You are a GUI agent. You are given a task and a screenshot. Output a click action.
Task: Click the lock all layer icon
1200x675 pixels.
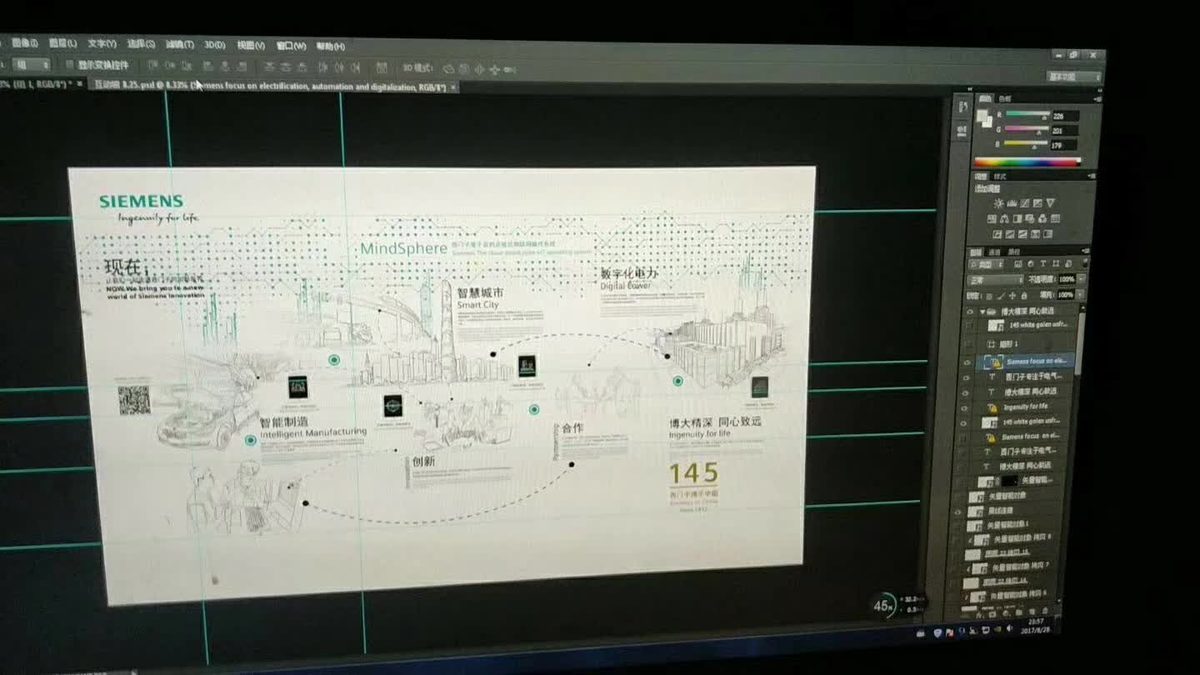[1024, 295]
